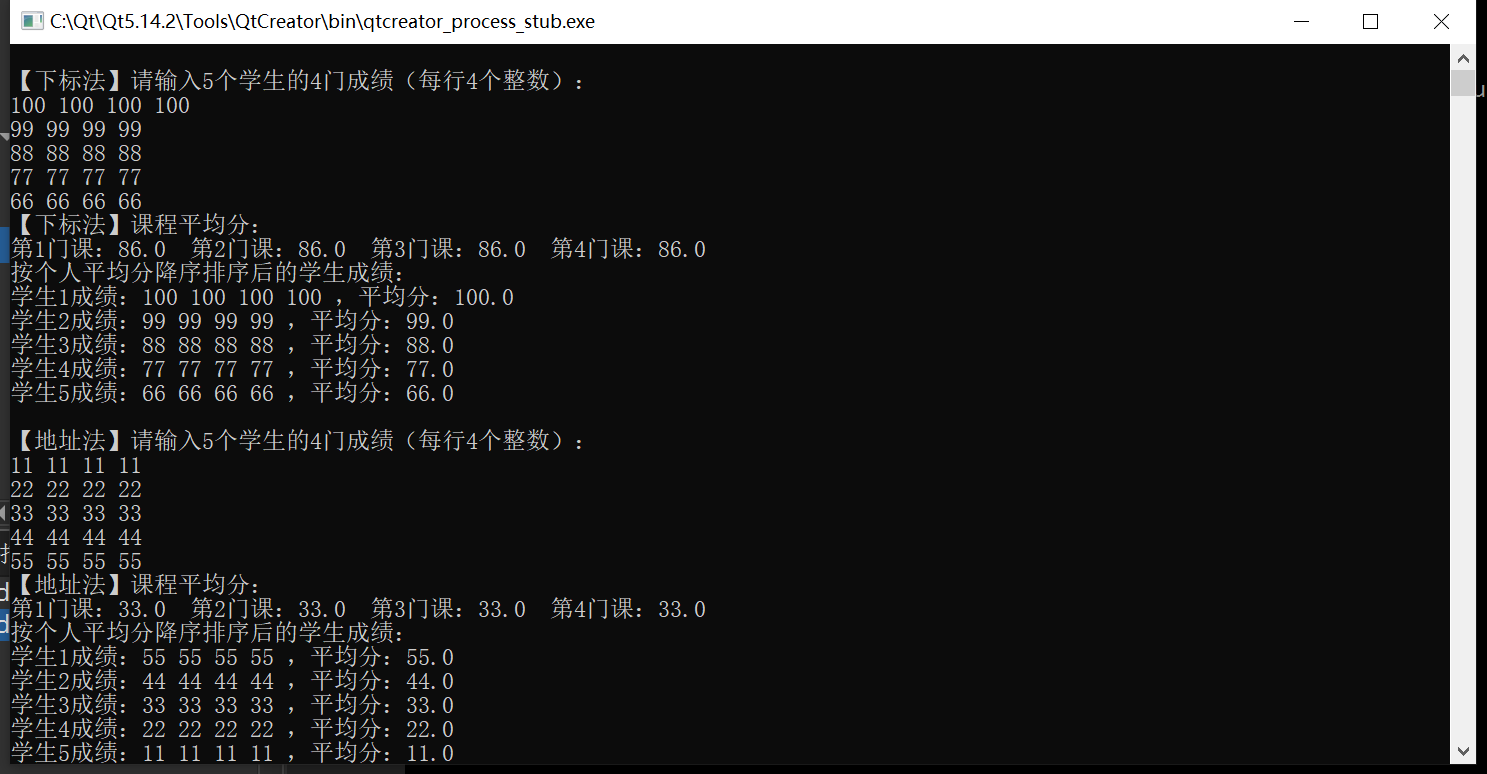Click the input line 33 33 33 33
This screenshot has height=774, width=1487.
(x=76, y=513)
